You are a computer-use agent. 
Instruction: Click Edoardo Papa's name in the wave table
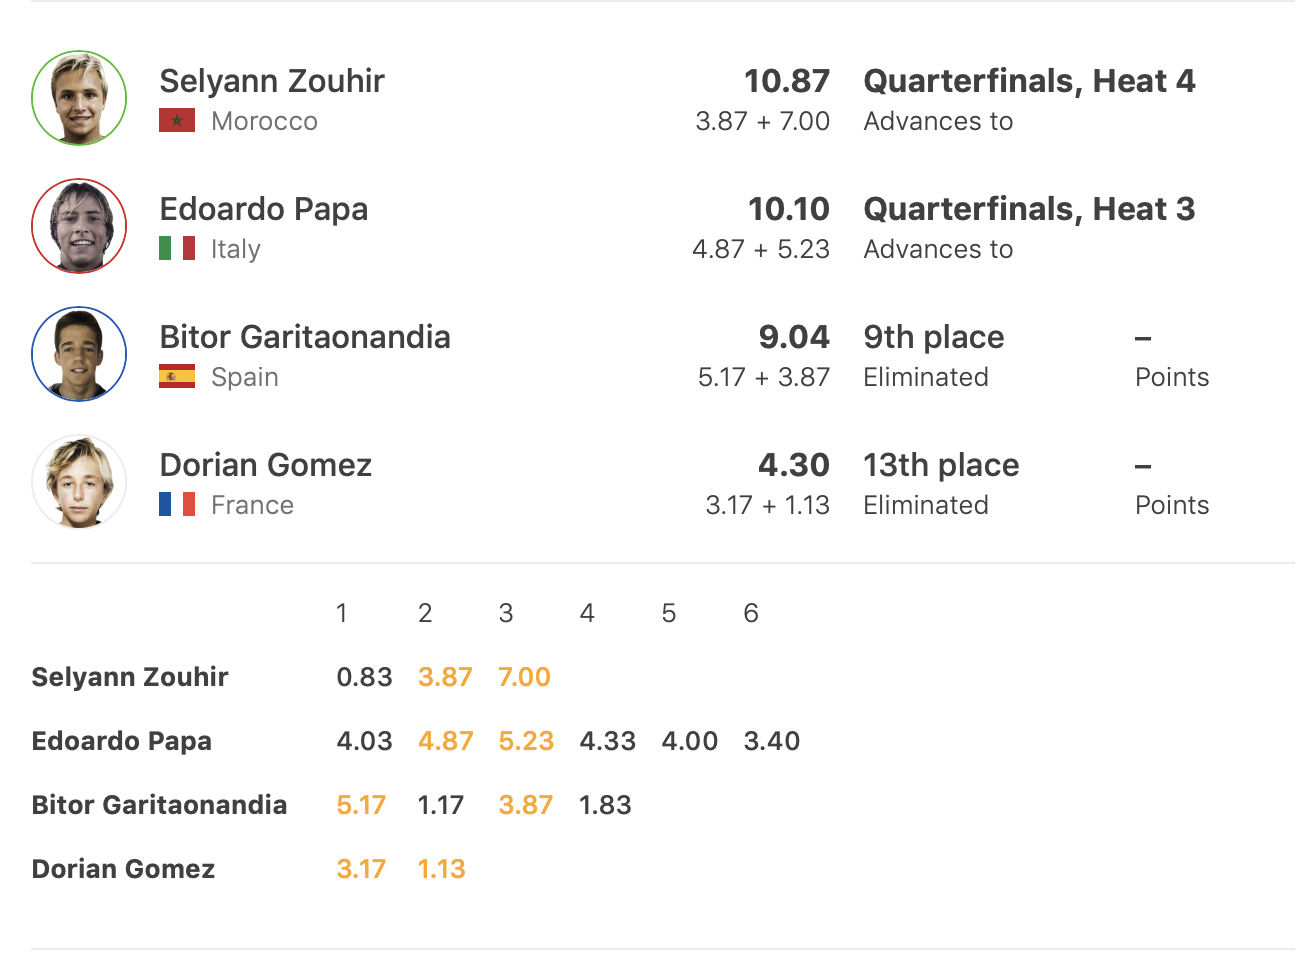(x=122, y=741)
